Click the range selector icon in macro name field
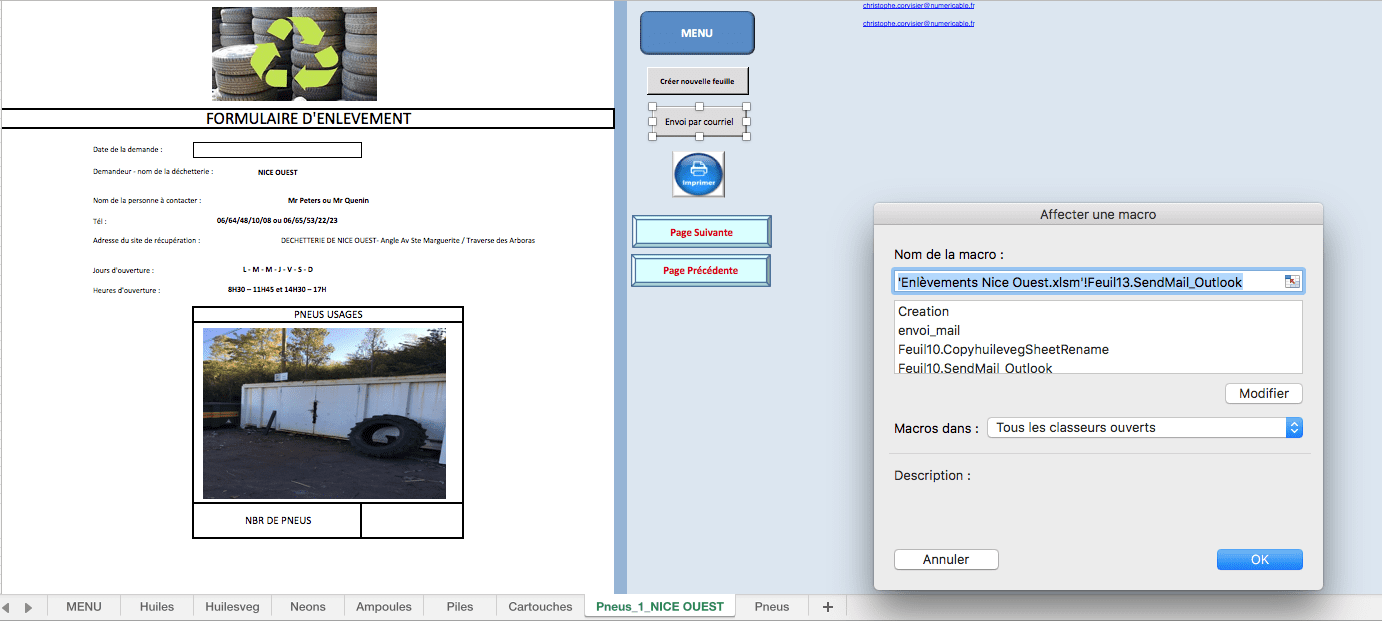Image resolution: width=1382 pixels, height=621 pixels. [x=1292, y=282]
